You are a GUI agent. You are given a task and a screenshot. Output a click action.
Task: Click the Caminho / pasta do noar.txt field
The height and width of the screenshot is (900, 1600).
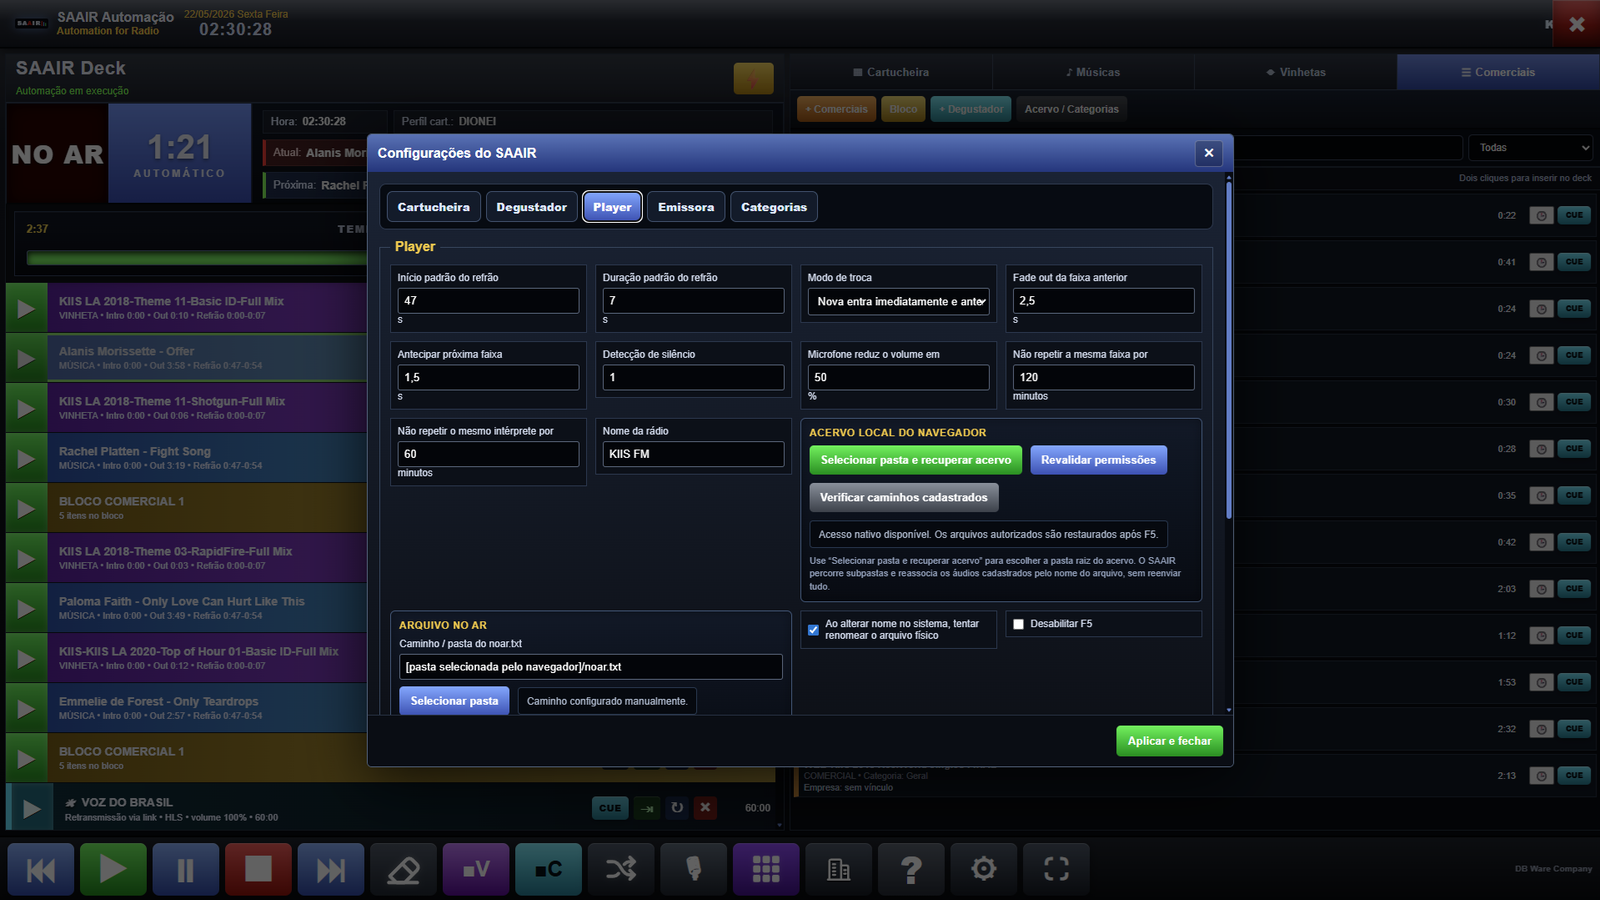click(591, 667)
